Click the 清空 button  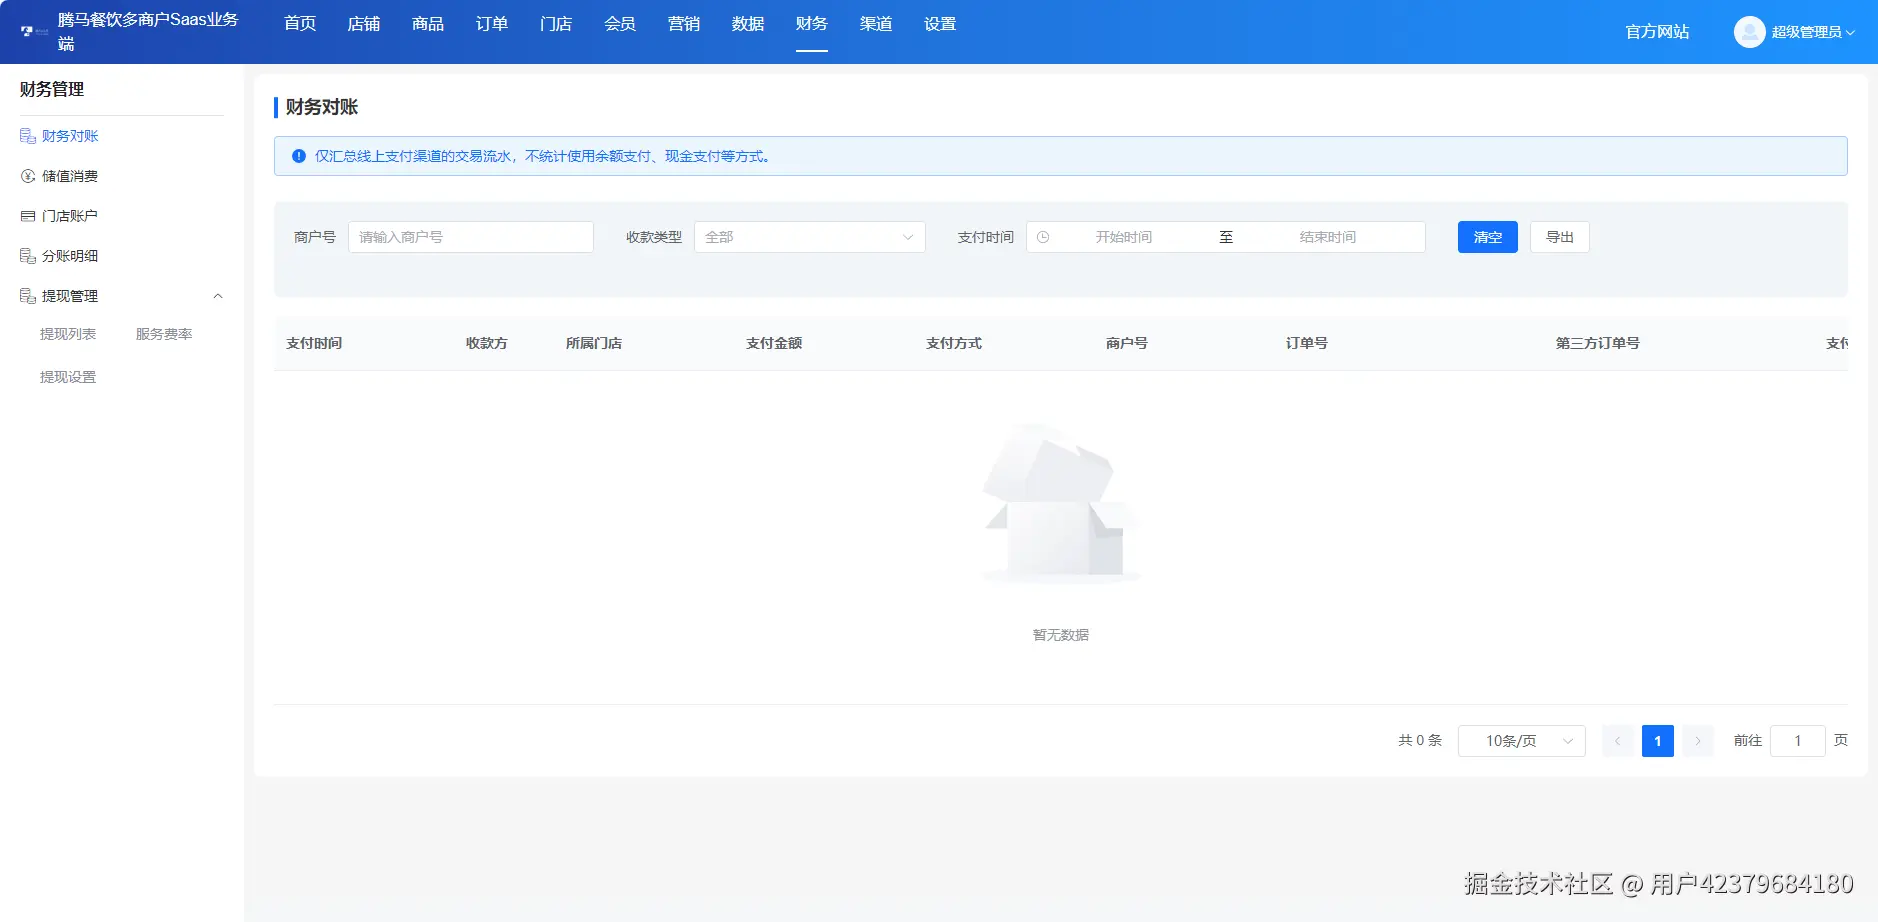coord(1488,237)
